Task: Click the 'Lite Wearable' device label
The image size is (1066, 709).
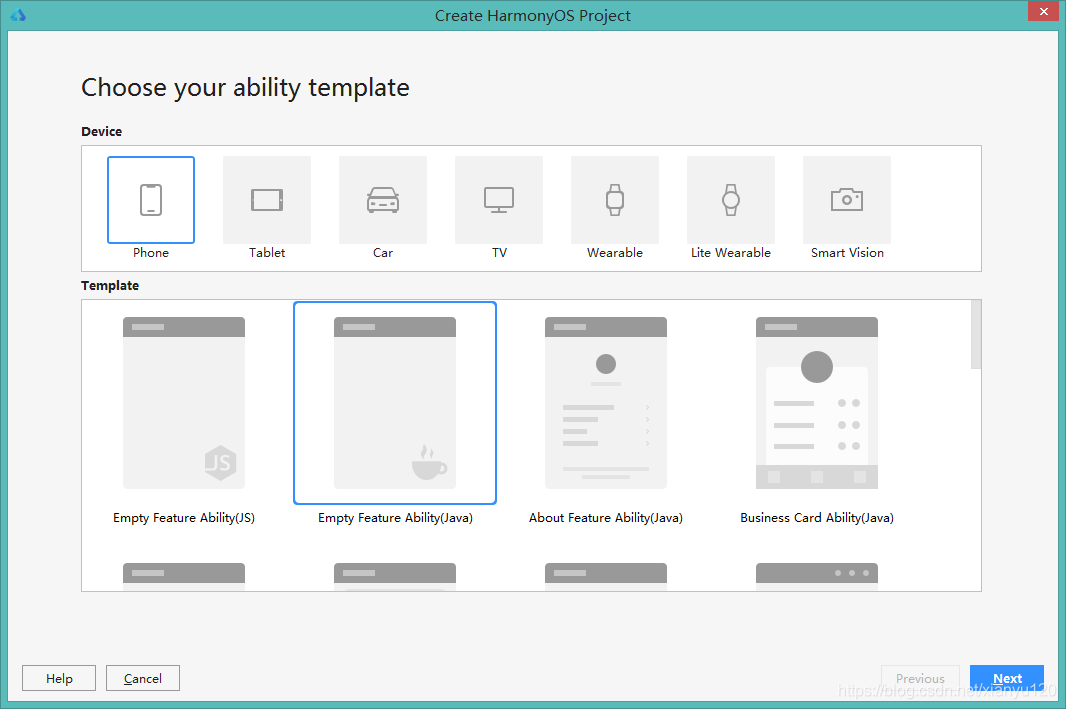Action: coord(731,253)
